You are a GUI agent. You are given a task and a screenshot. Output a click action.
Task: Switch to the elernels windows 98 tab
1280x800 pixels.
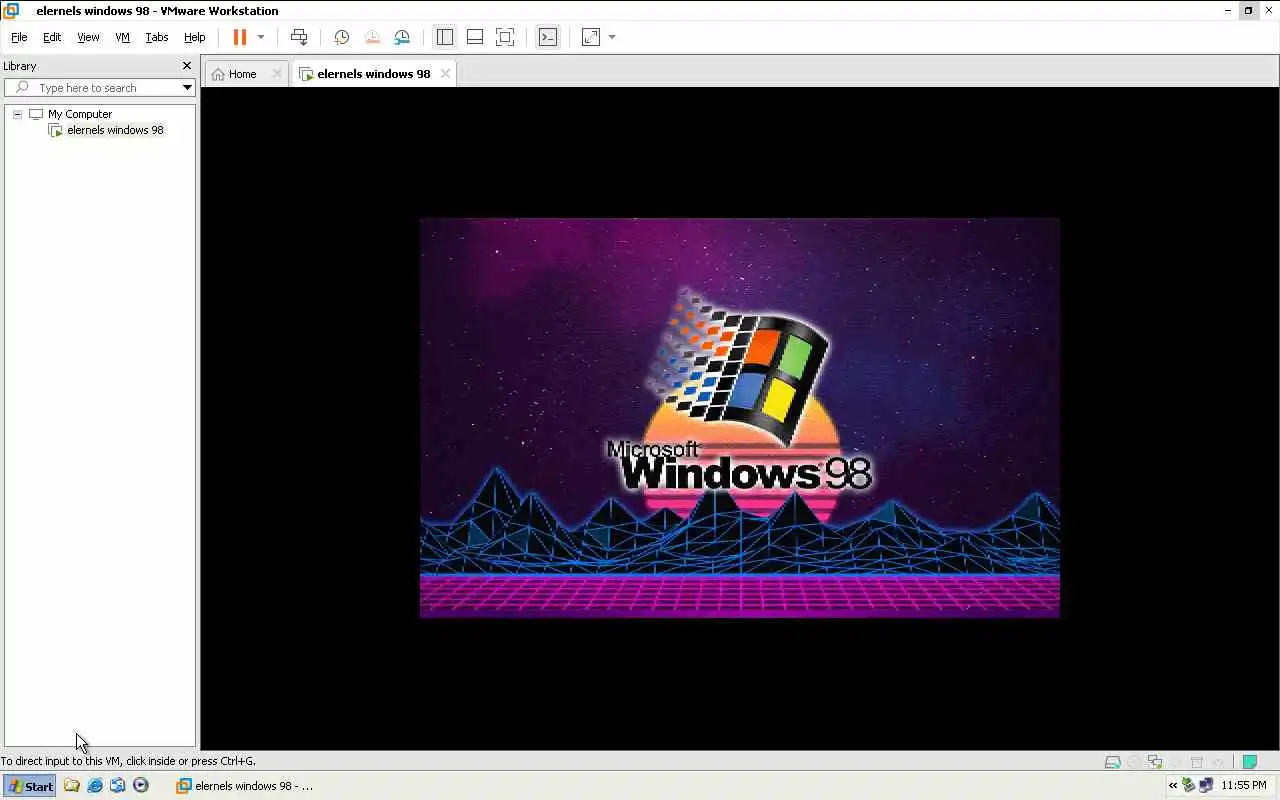pyautogui.click(x=374, y=74)
